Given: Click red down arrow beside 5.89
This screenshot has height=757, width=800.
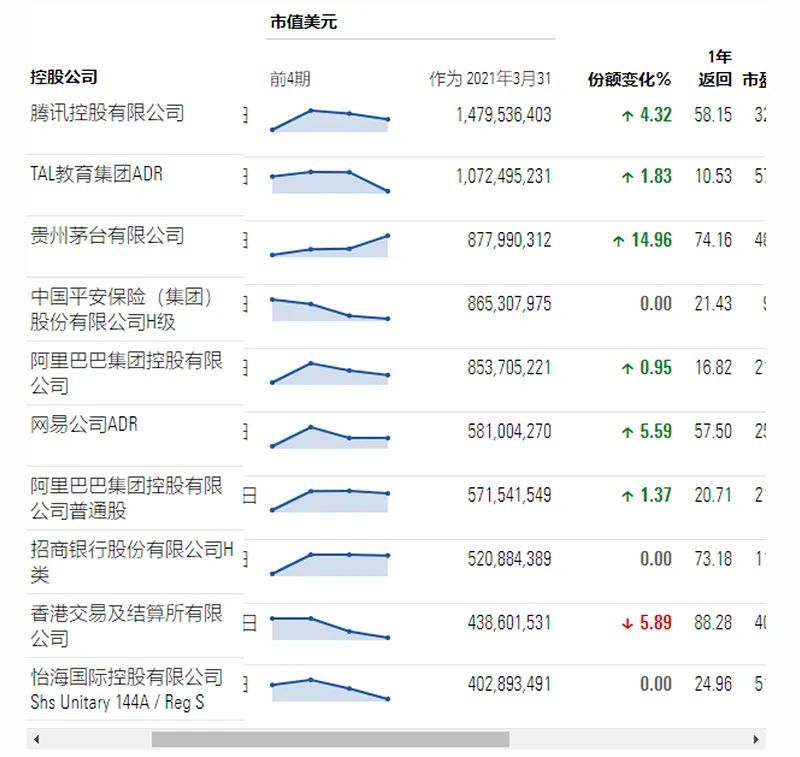Looking at the screenshot, I should pos(628,623).
